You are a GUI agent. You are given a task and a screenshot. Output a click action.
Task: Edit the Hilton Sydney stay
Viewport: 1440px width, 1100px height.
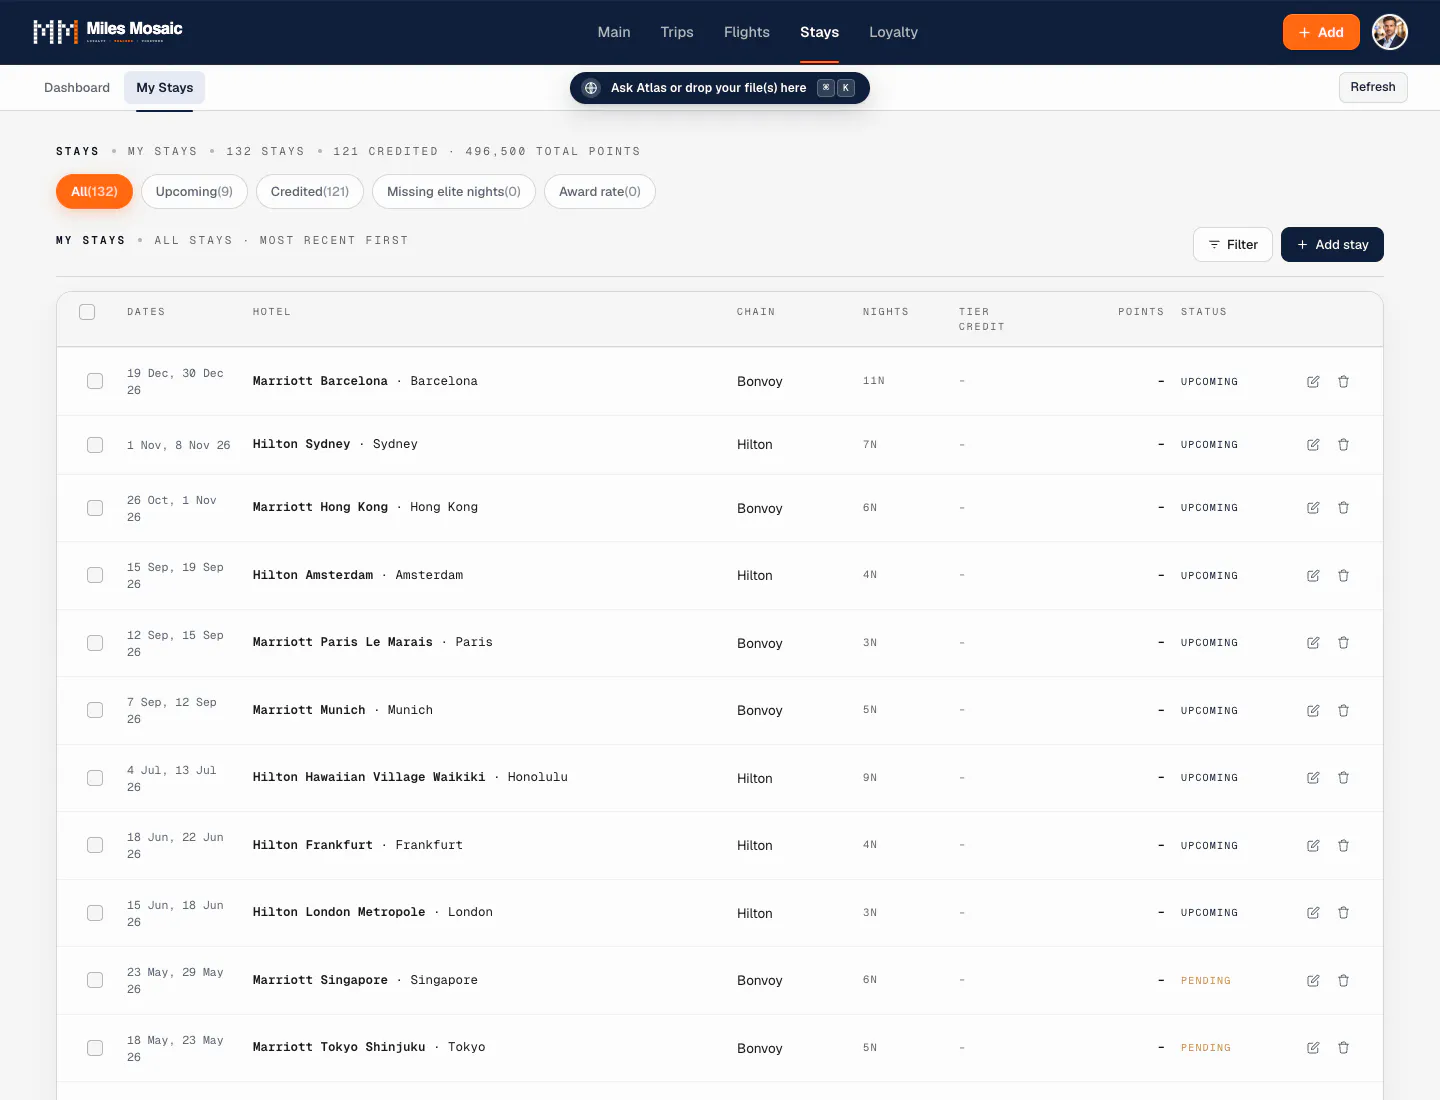1313,444
